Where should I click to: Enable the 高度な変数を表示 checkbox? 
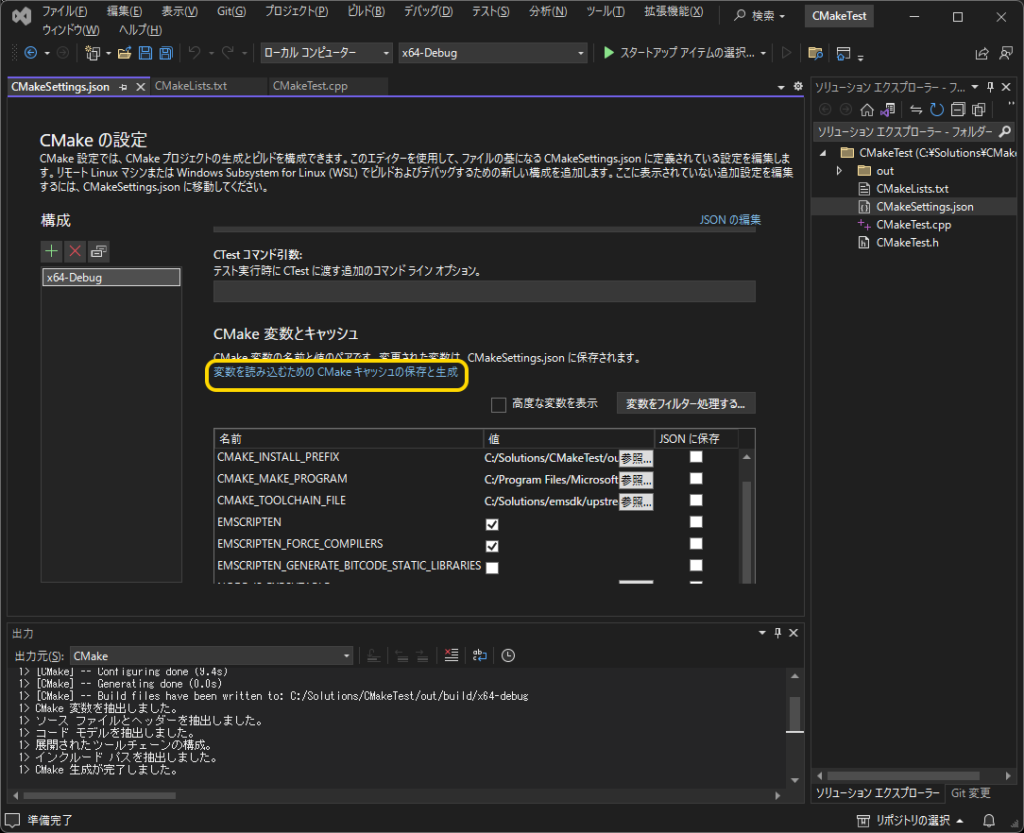pyautogui.click(x=498, y=405)
